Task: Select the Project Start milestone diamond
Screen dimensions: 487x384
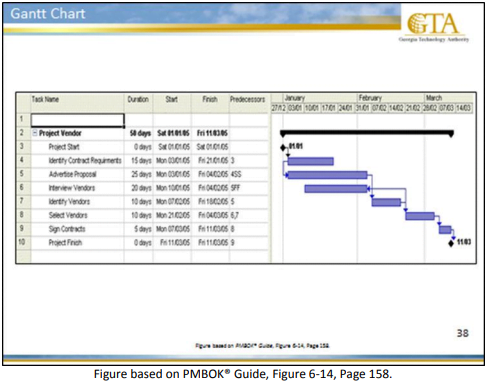Action: point(283,147)
